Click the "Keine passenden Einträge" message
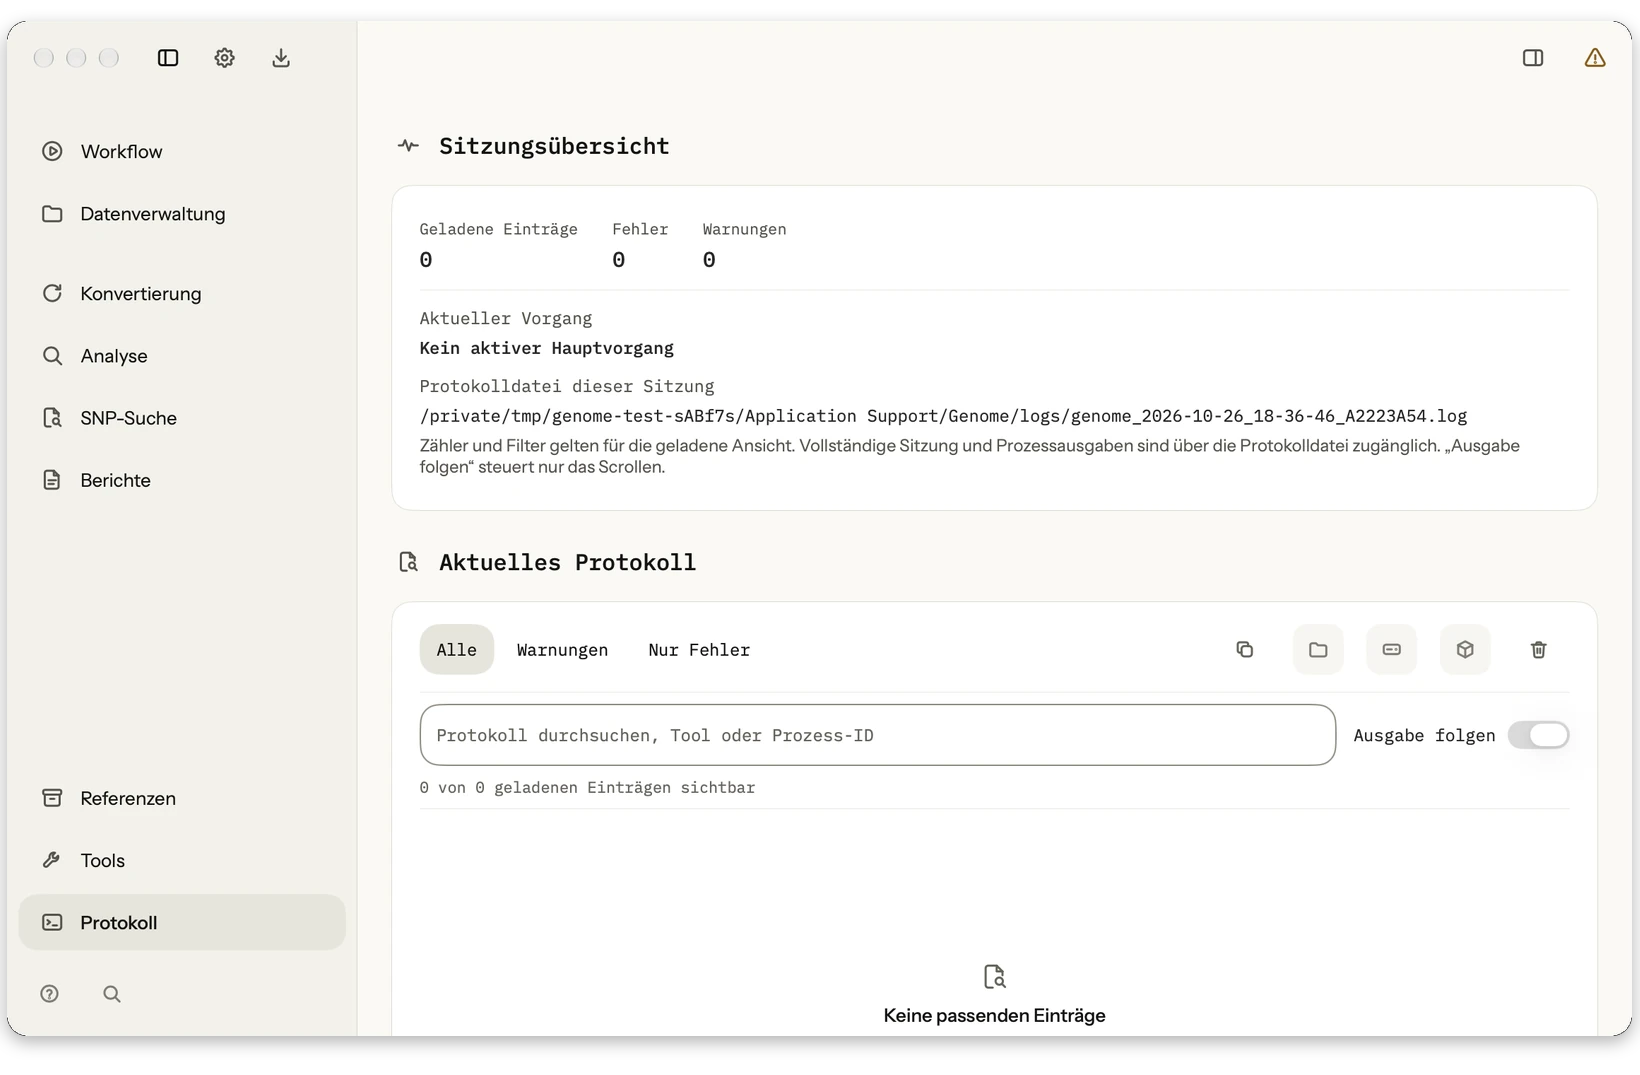Viewport: 1640px width, 1075px height. 995,1016
